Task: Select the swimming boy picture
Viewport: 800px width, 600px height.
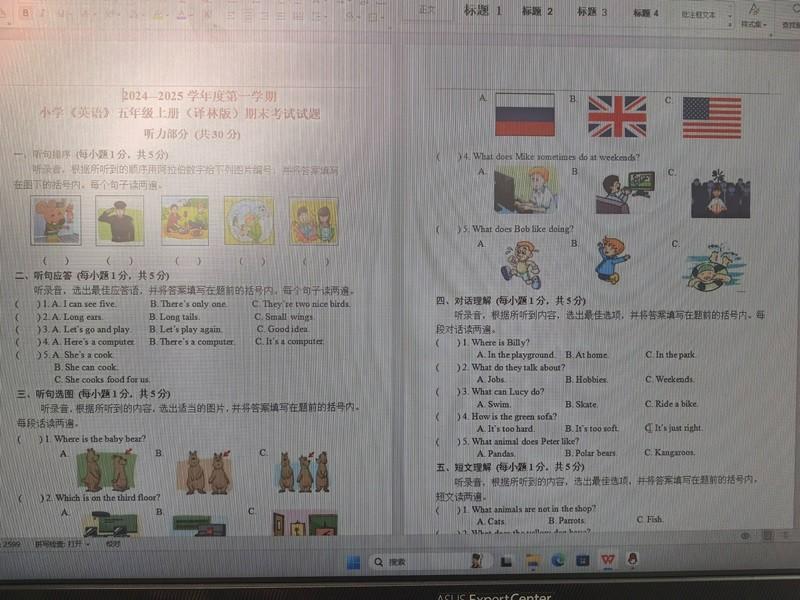Action: point(715,269)
